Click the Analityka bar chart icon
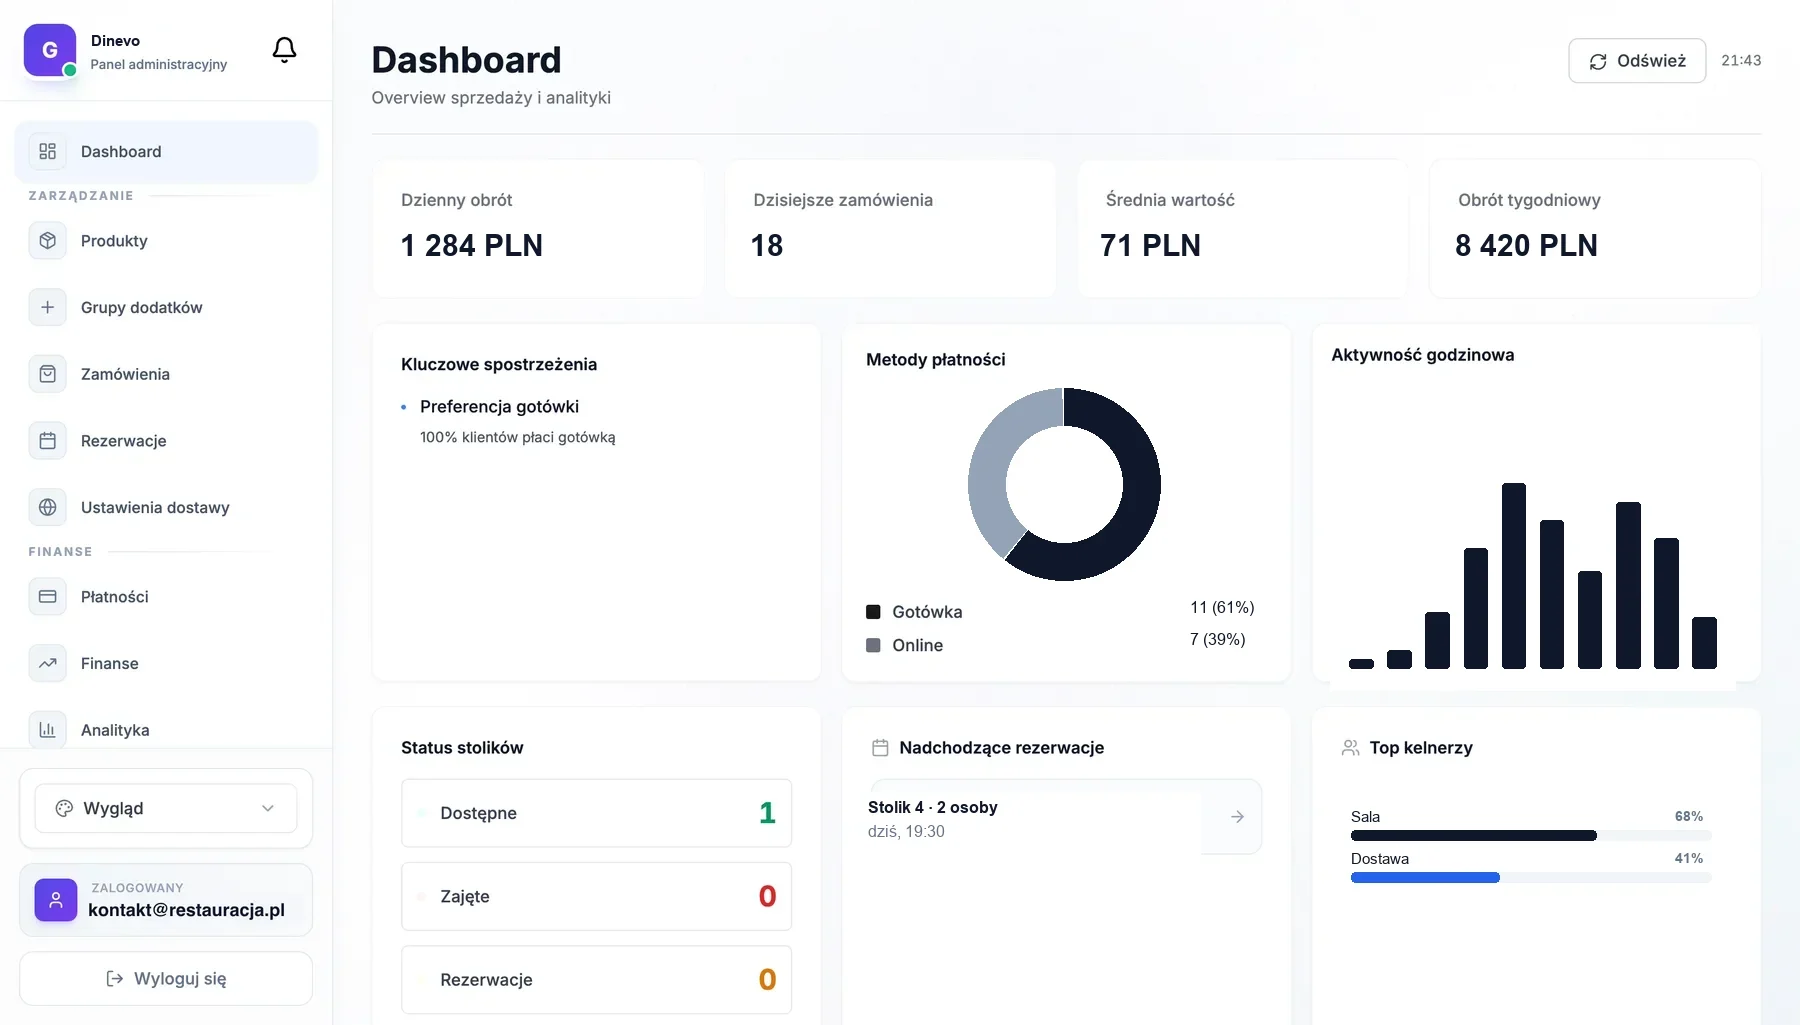Image resolution: width=1800 pixels, height=1025 pixels. click(47, 730)
